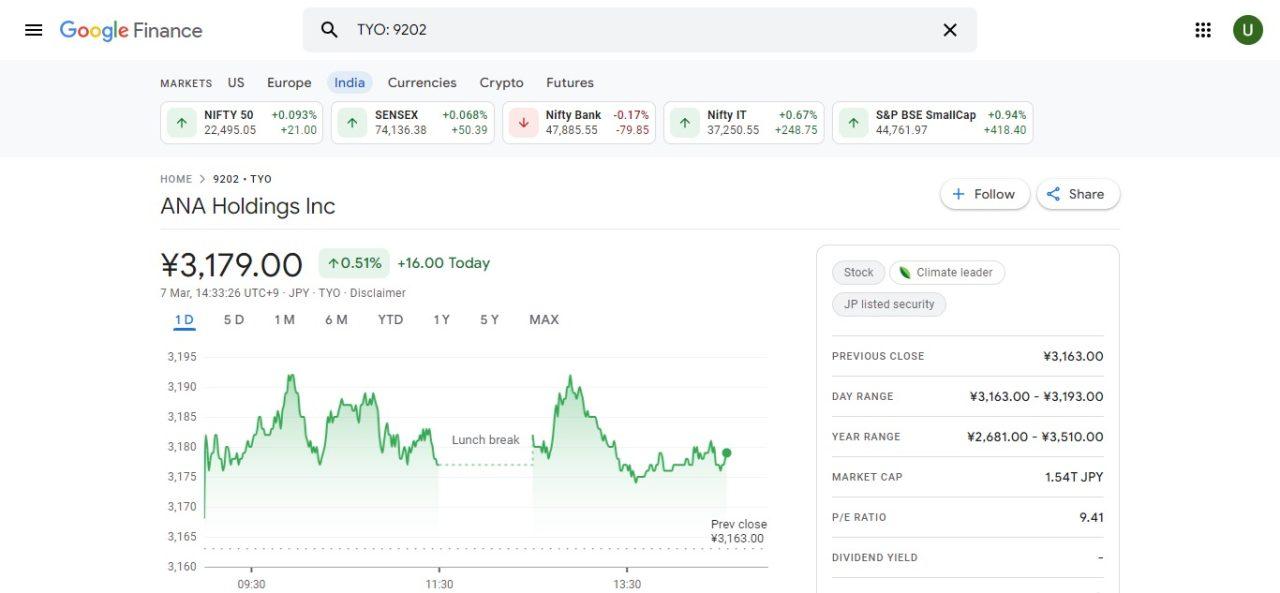This screenshot has width=1280, height=593.
Task: Switch chart to 6M range
Action: tap(336, 320)
